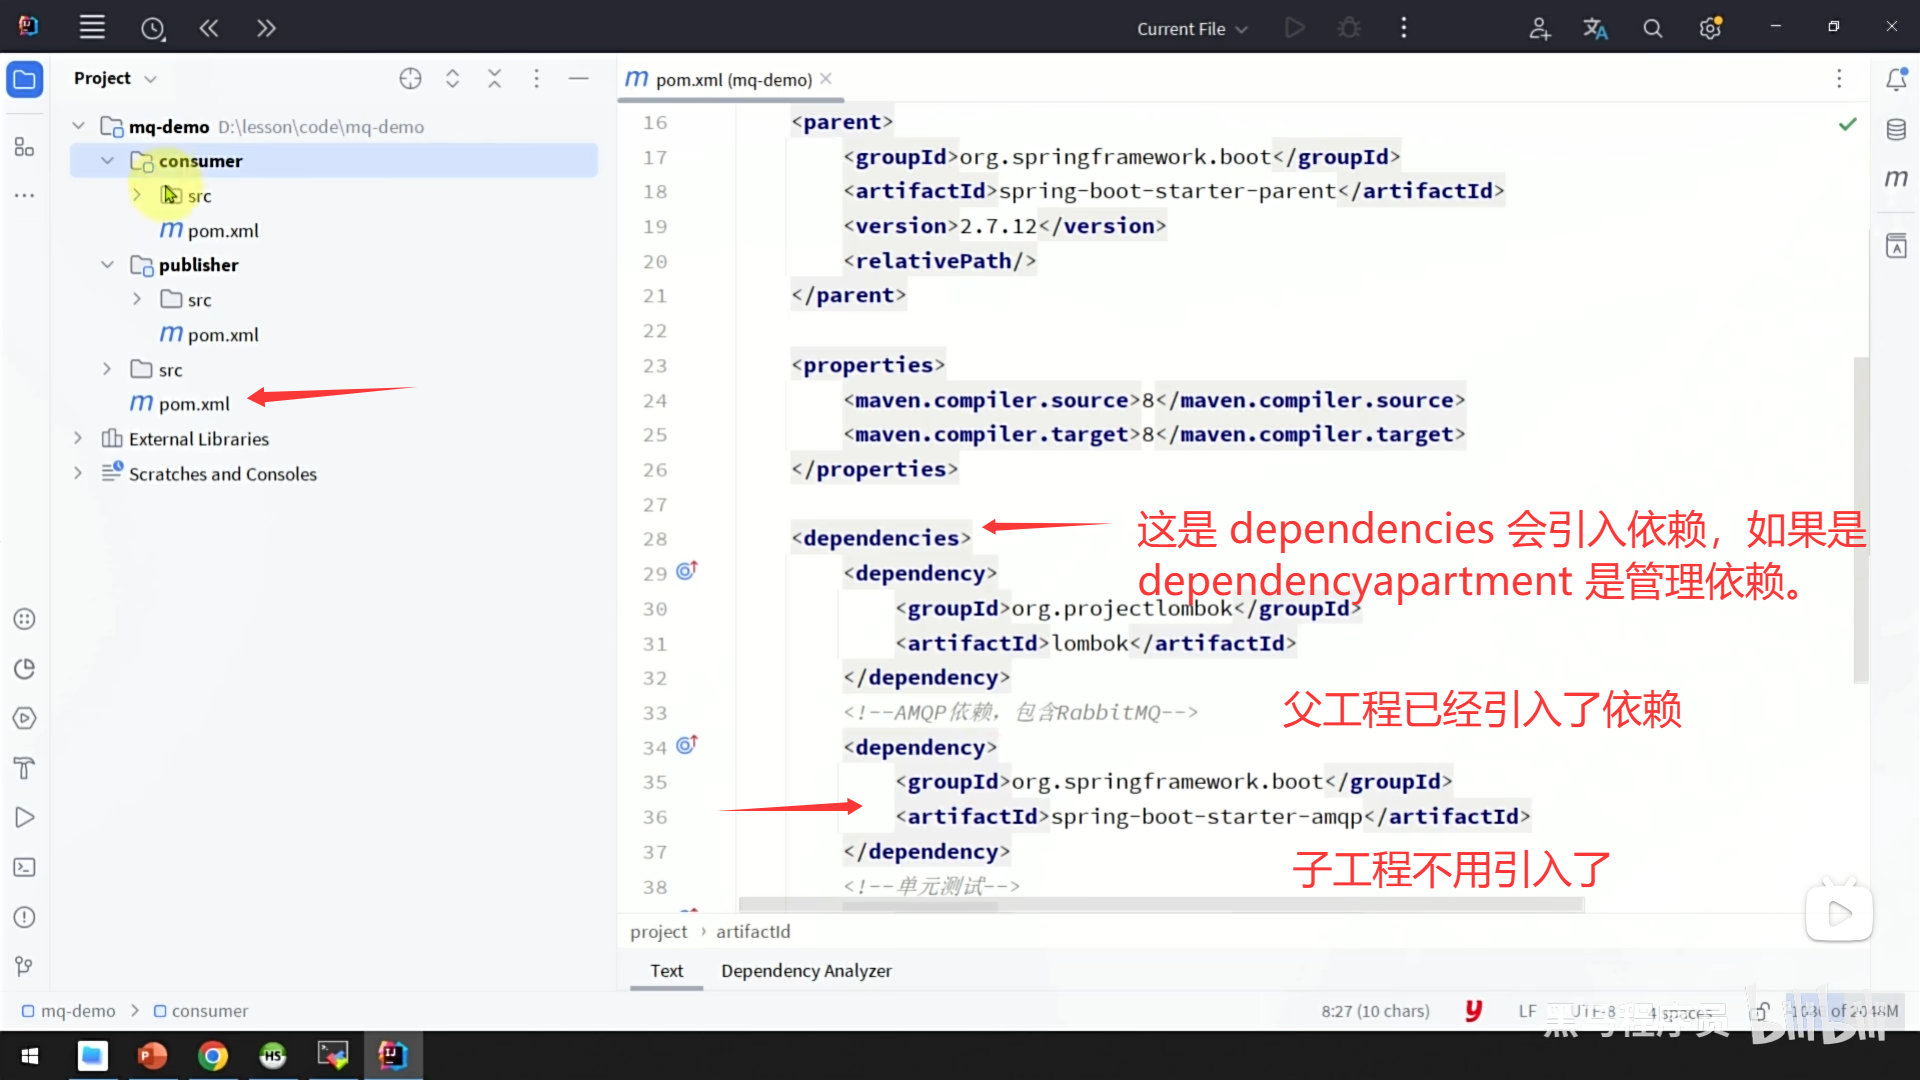
Task: Click the Select Opened File crosshair icon
Action: click(410, 79)
